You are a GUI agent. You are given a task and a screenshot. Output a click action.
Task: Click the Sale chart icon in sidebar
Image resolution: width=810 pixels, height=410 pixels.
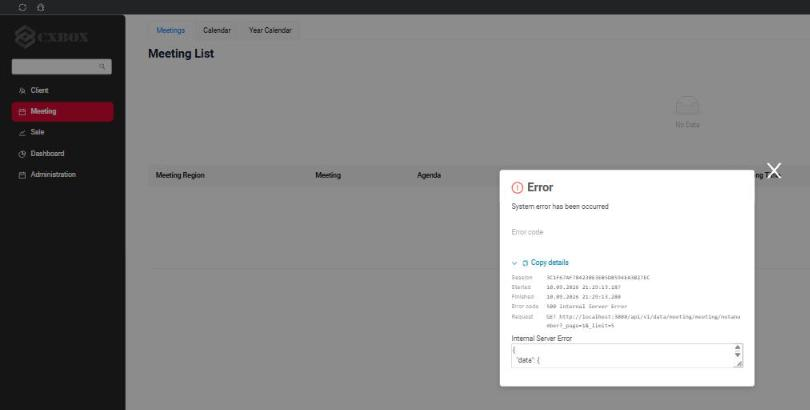coord(22,133)
